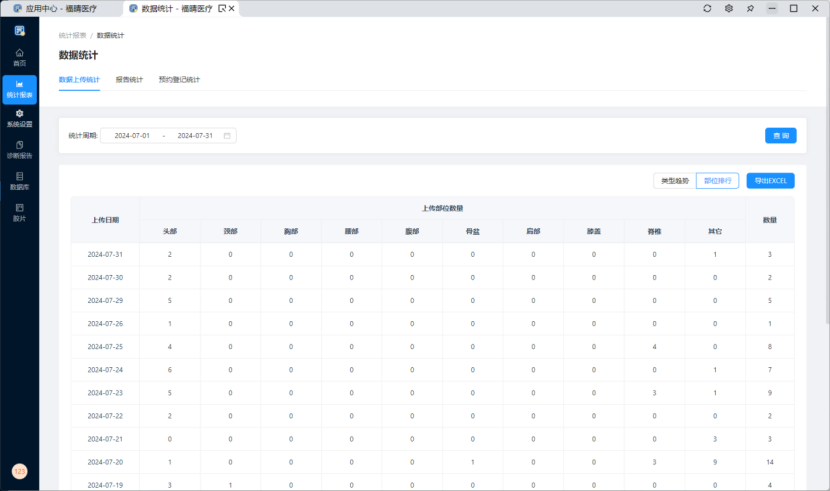Switch to the 预约登记统计 tab
The image size is (830, 491).
[x=179, y=79]
